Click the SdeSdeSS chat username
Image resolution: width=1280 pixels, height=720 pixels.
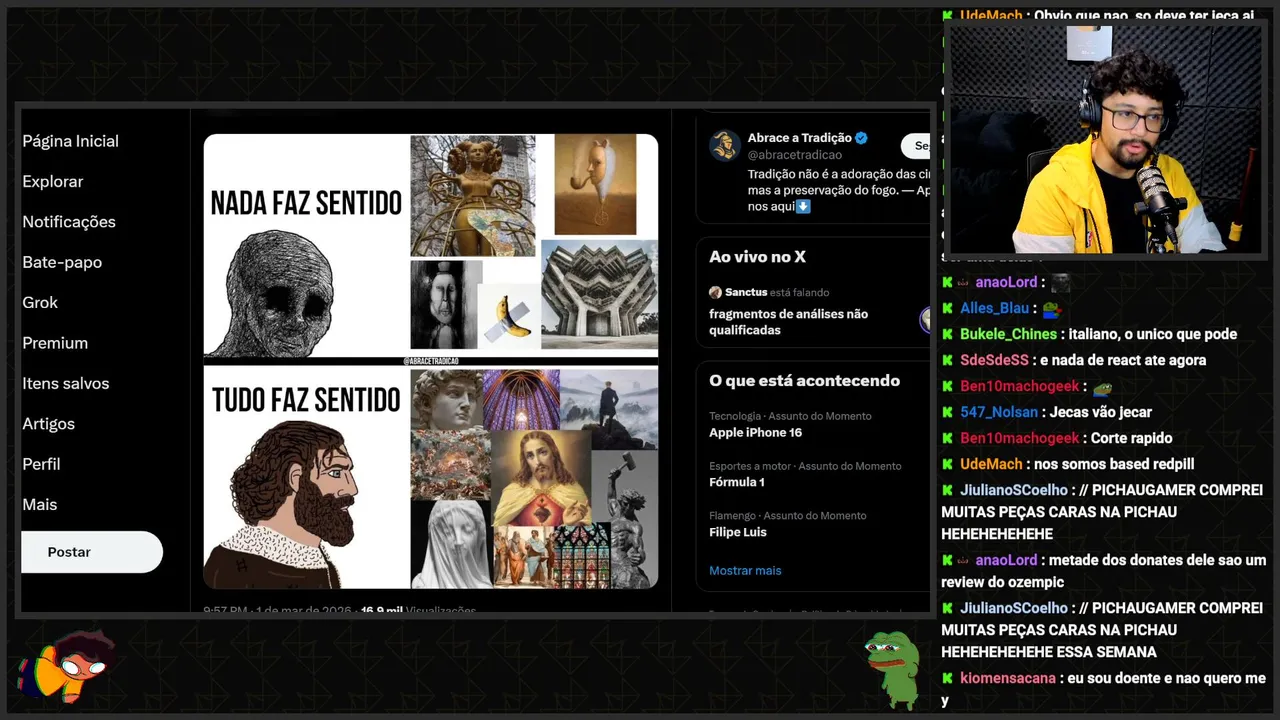pyautogui.click(x=994, y=360)
